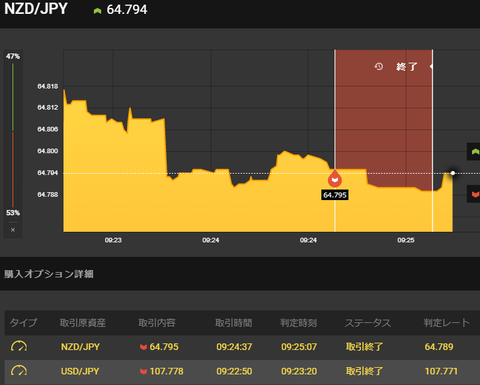This screenshot has height=385, width=480.
Task: Click the green High arrow button at chart edge
Action: (x=474, y=152)
